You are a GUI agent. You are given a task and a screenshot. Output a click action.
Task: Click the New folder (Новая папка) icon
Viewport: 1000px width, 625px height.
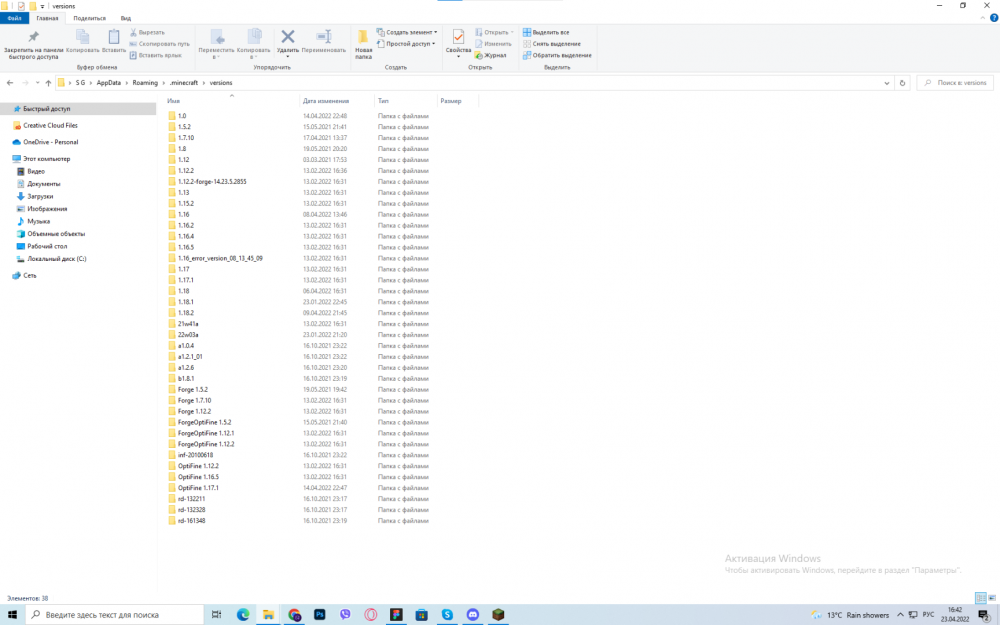(363, 37)
